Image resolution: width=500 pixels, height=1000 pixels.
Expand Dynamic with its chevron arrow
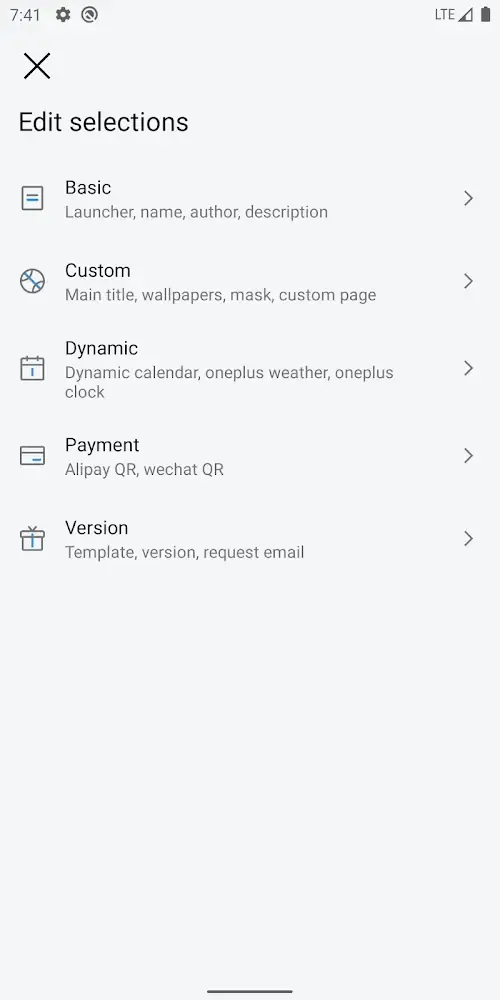pos(469,368)
